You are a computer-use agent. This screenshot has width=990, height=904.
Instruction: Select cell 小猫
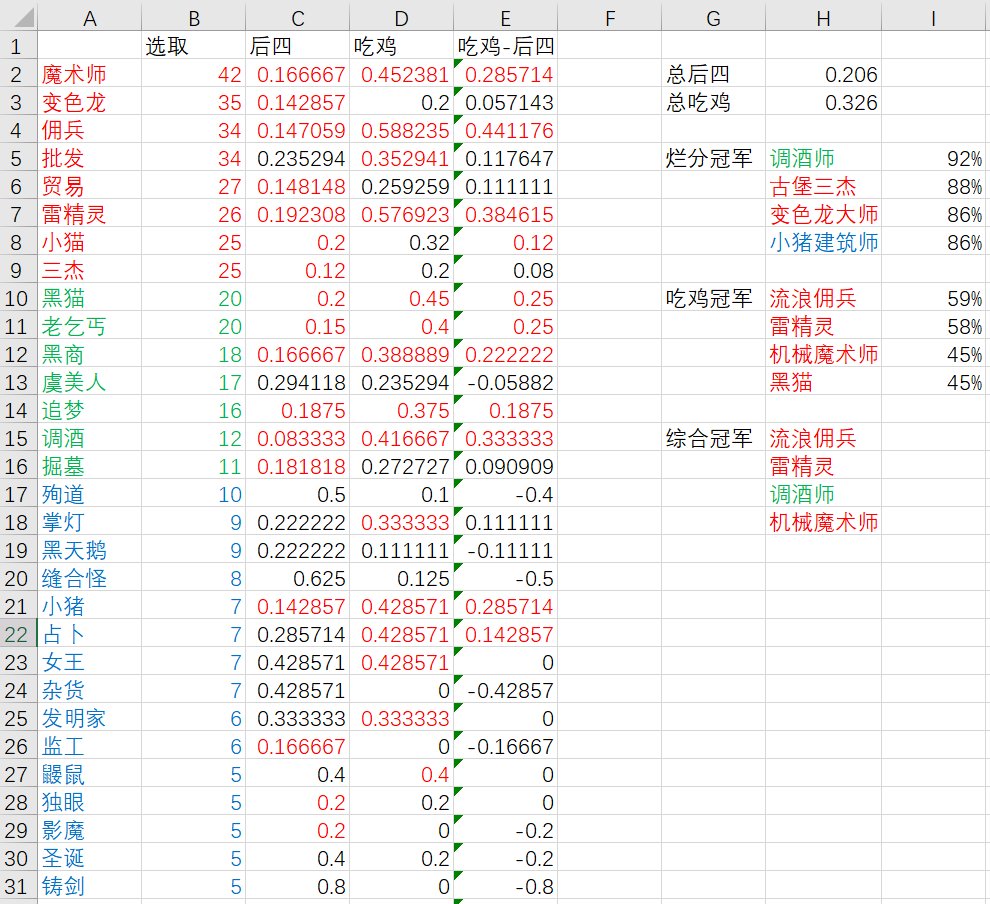tap(90, 242)
